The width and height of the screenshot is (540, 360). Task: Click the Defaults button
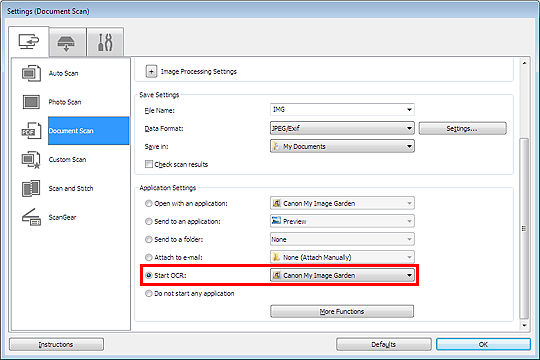pos(384,344)
